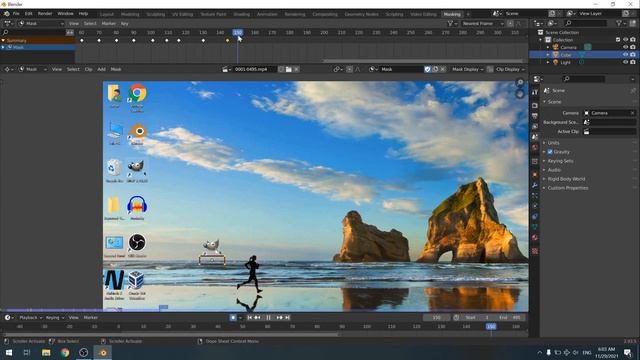The image size is (640, 360).
Task: Click the zoom magnifier gizmo in clip view
Action: pyautogui.click(x=520, y=83)
